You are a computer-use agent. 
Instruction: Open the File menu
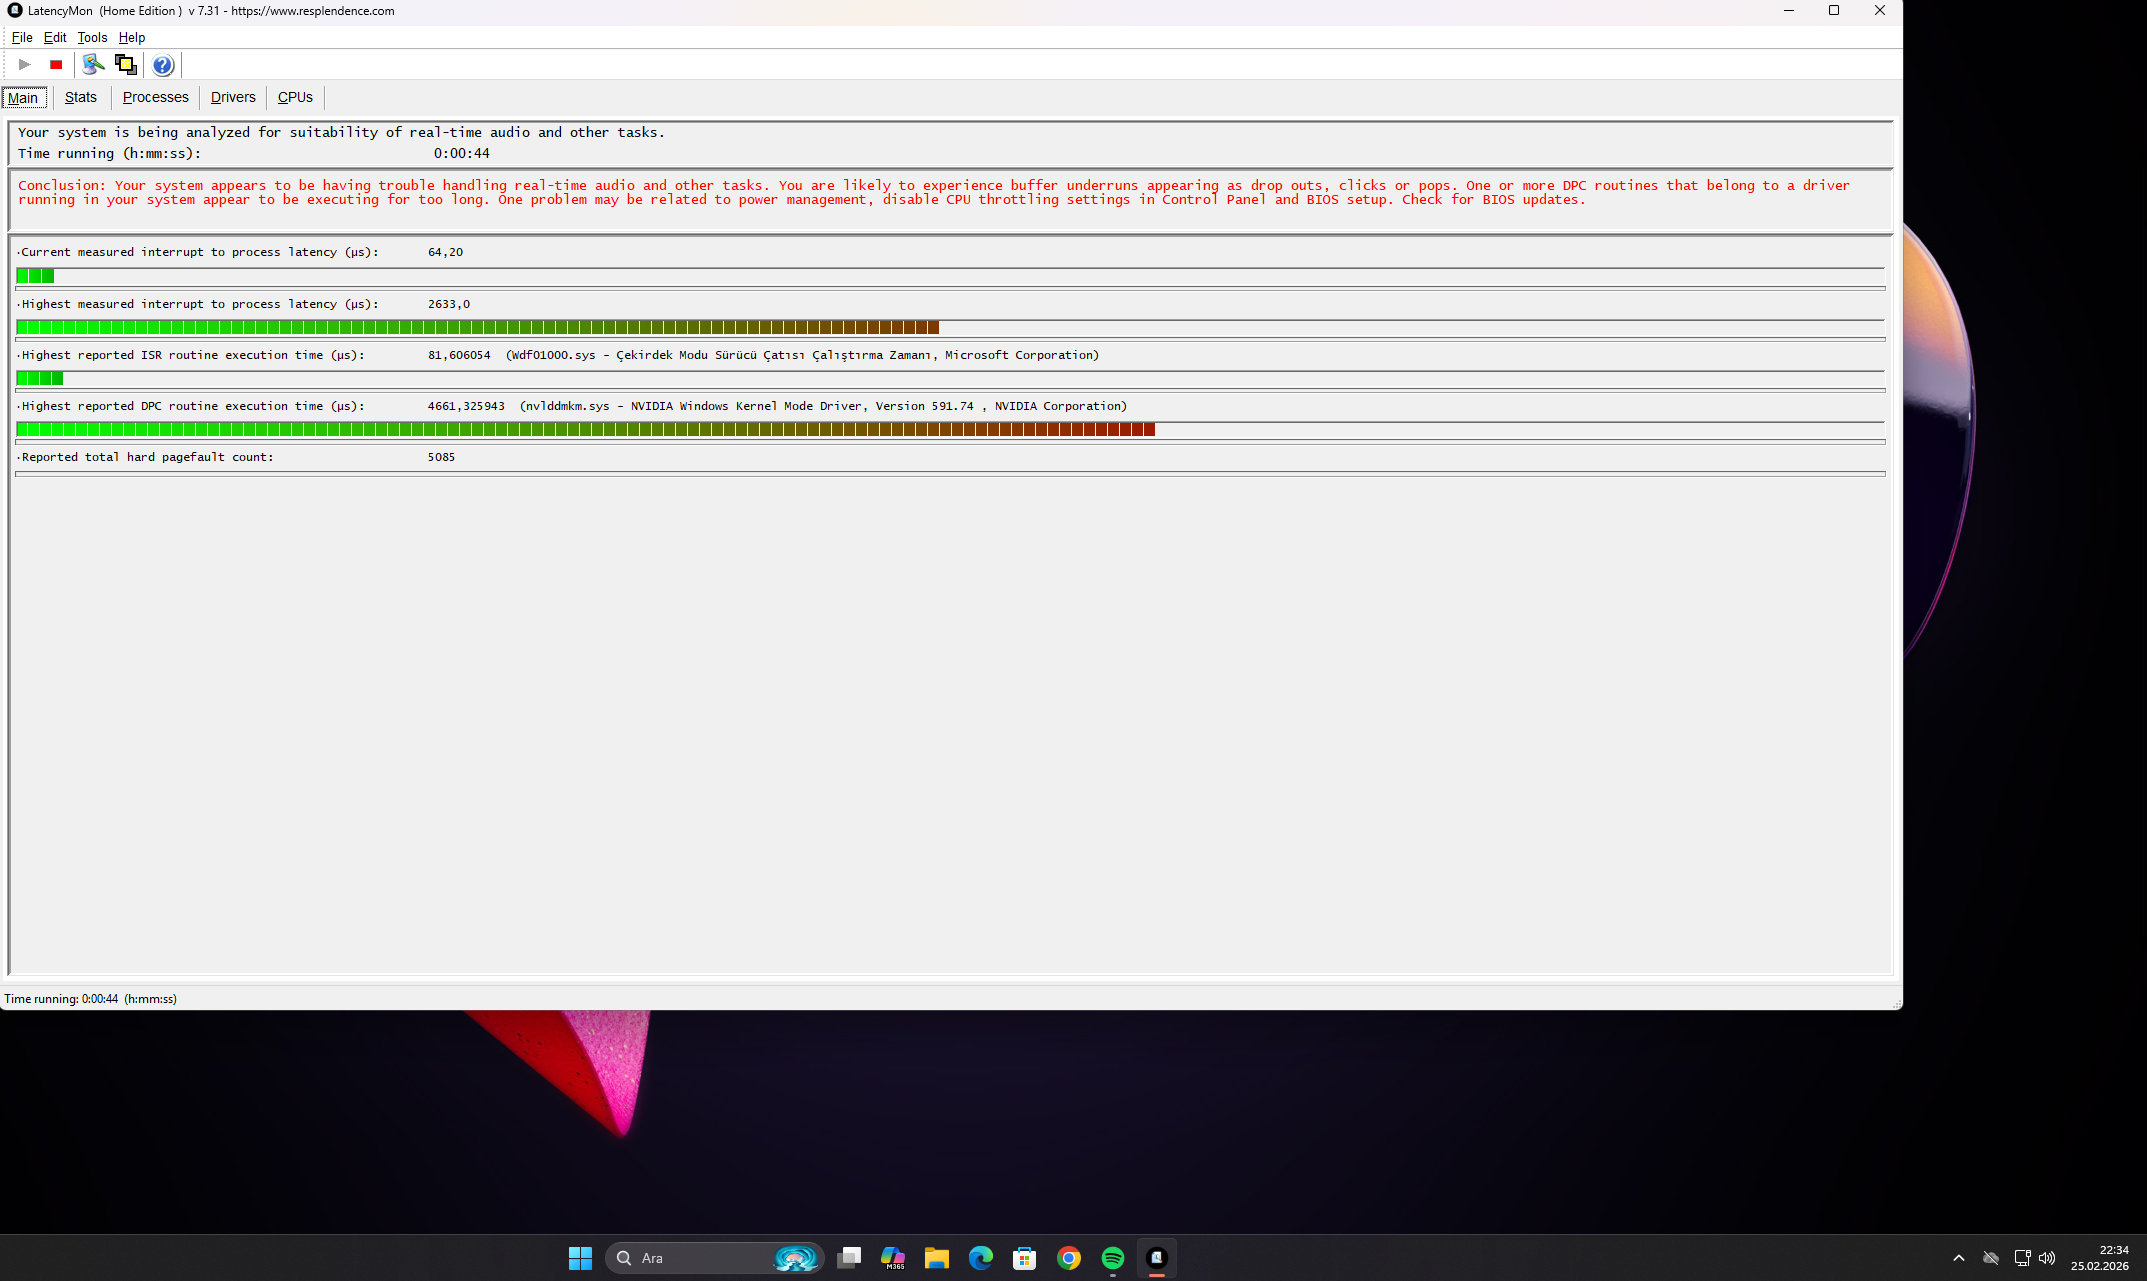pyautogui.click(x=22, y=37)
